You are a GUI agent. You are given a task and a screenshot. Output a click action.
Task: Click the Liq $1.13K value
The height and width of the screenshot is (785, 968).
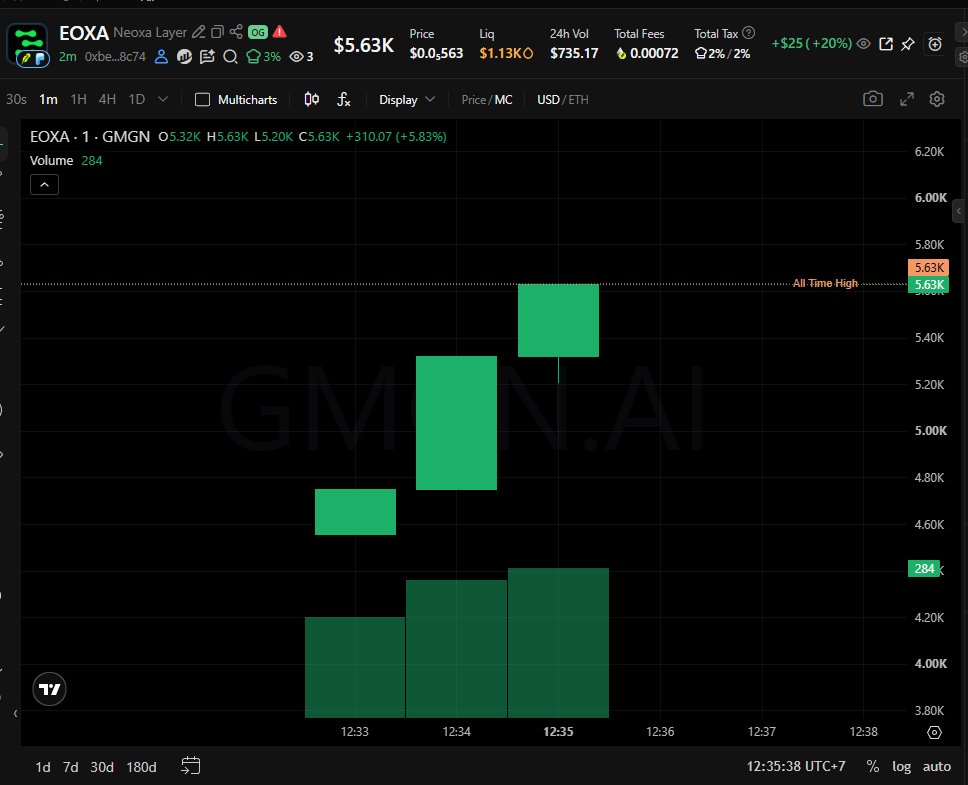(506, 54)
